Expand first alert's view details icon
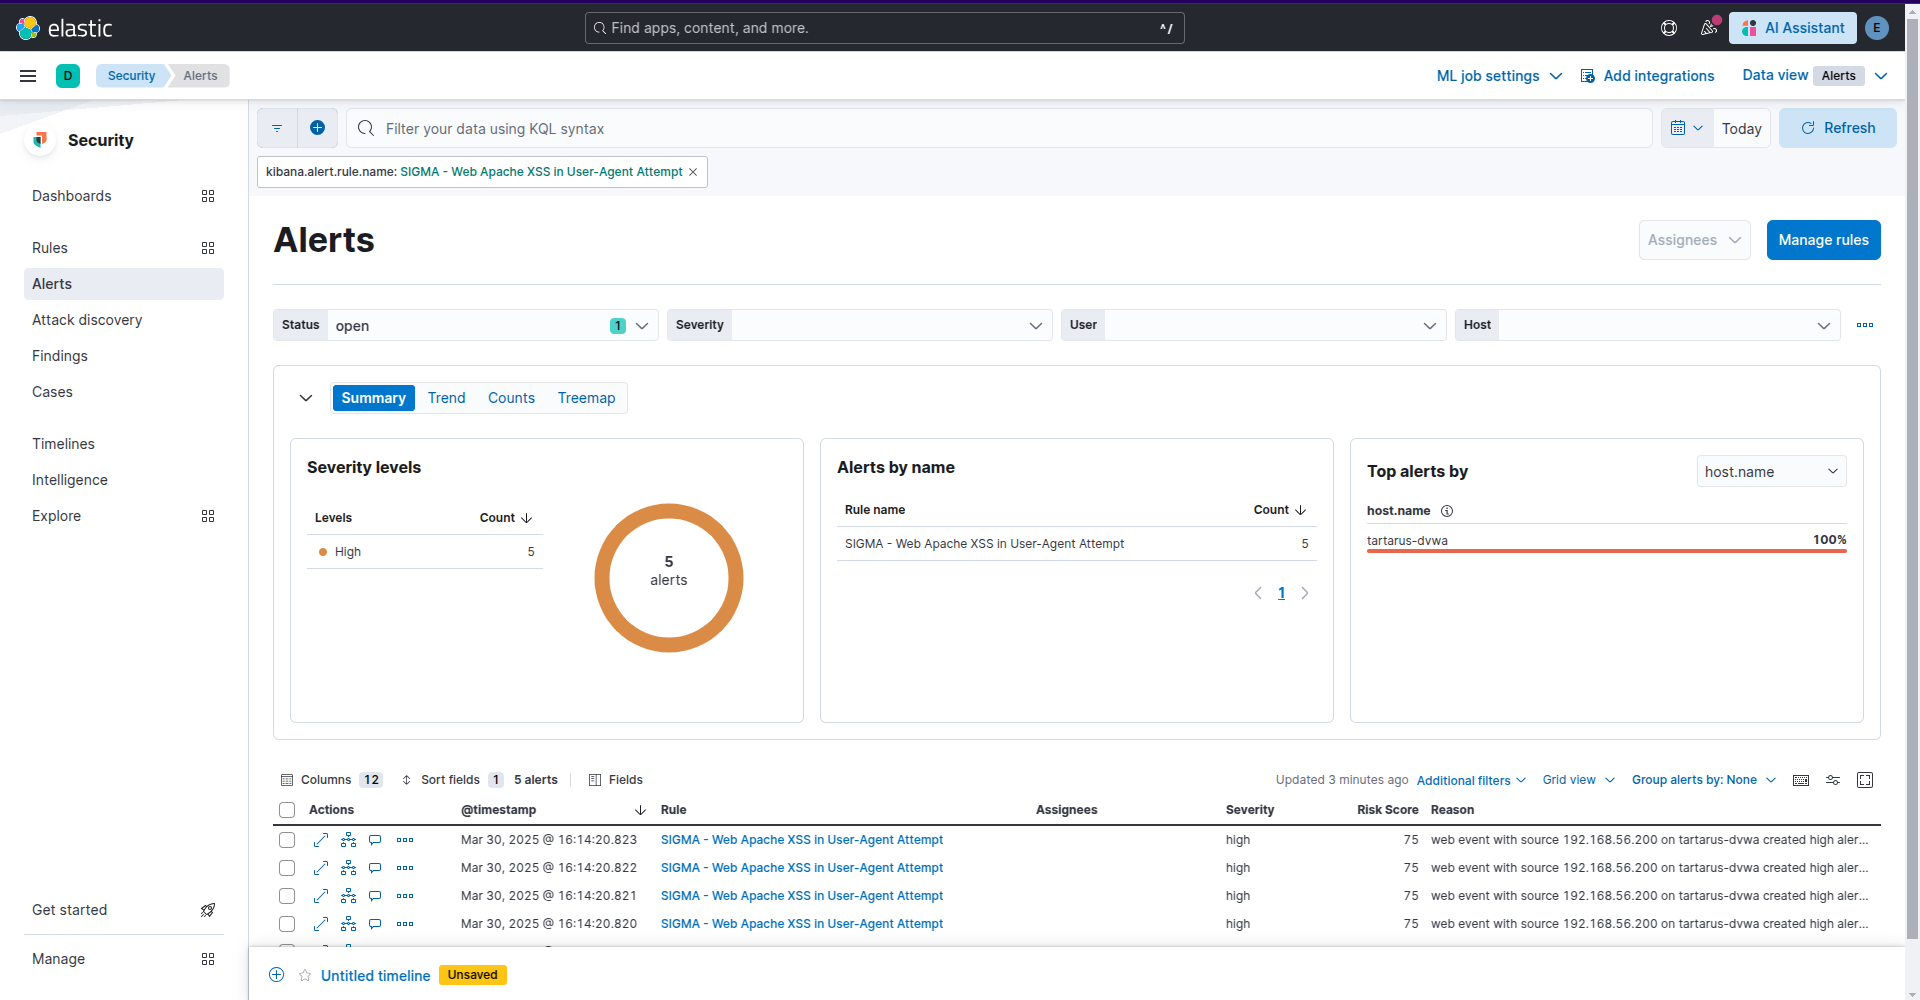1920x1000 pixels. coord(321,840)
